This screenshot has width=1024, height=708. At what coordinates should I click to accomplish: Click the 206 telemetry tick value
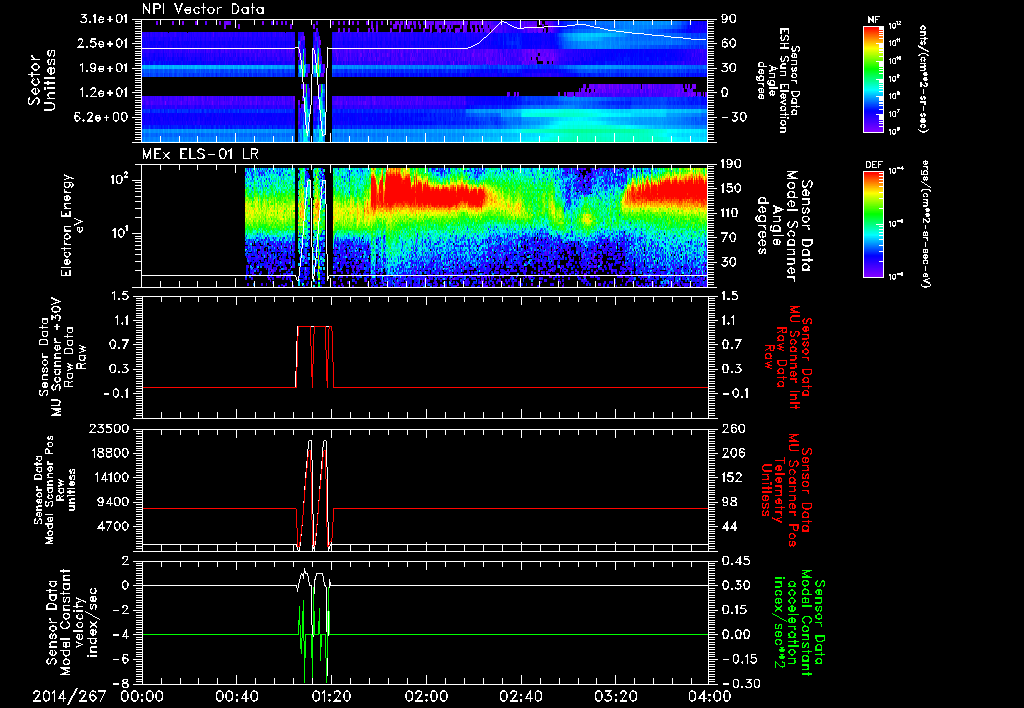731,453
